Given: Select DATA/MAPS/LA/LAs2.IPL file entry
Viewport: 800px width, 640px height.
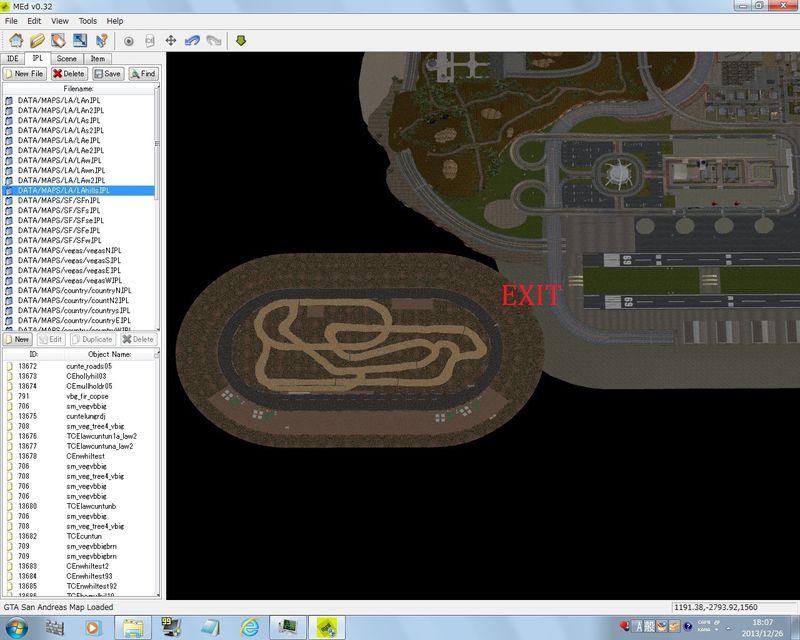Looking at the screenshot, I should click(x=79, y=130).
